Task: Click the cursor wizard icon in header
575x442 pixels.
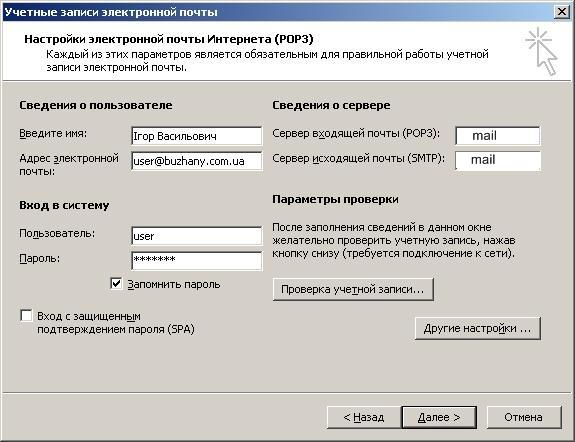Action: coord(542,51)
